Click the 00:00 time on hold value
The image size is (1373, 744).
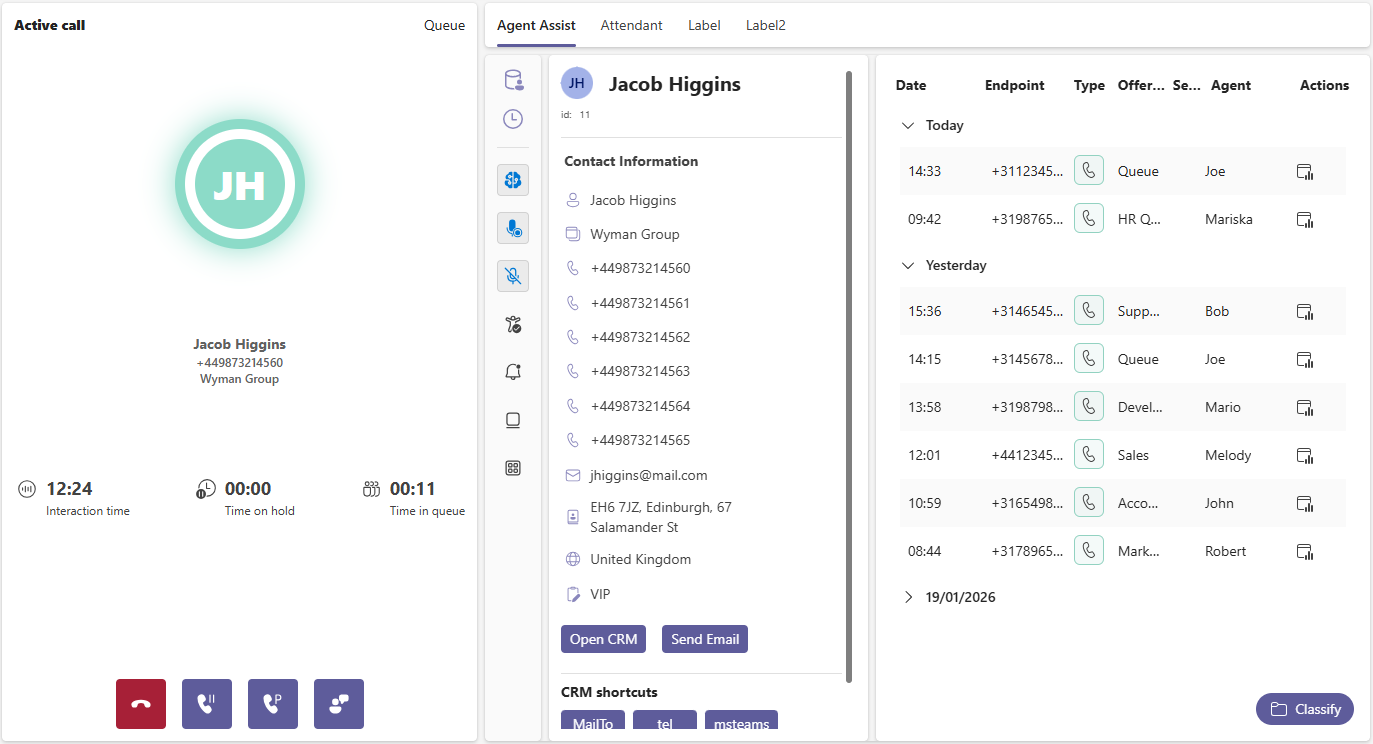tap(248, 489)
